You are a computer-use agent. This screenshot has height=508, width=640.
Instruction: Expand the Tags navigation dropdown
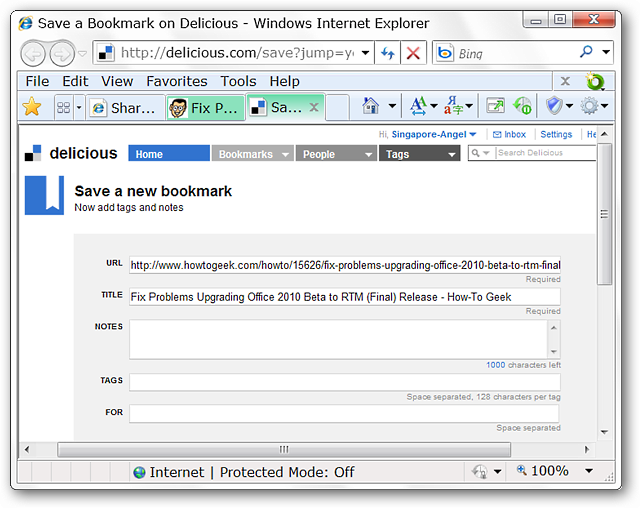click(x=451, y=155)
